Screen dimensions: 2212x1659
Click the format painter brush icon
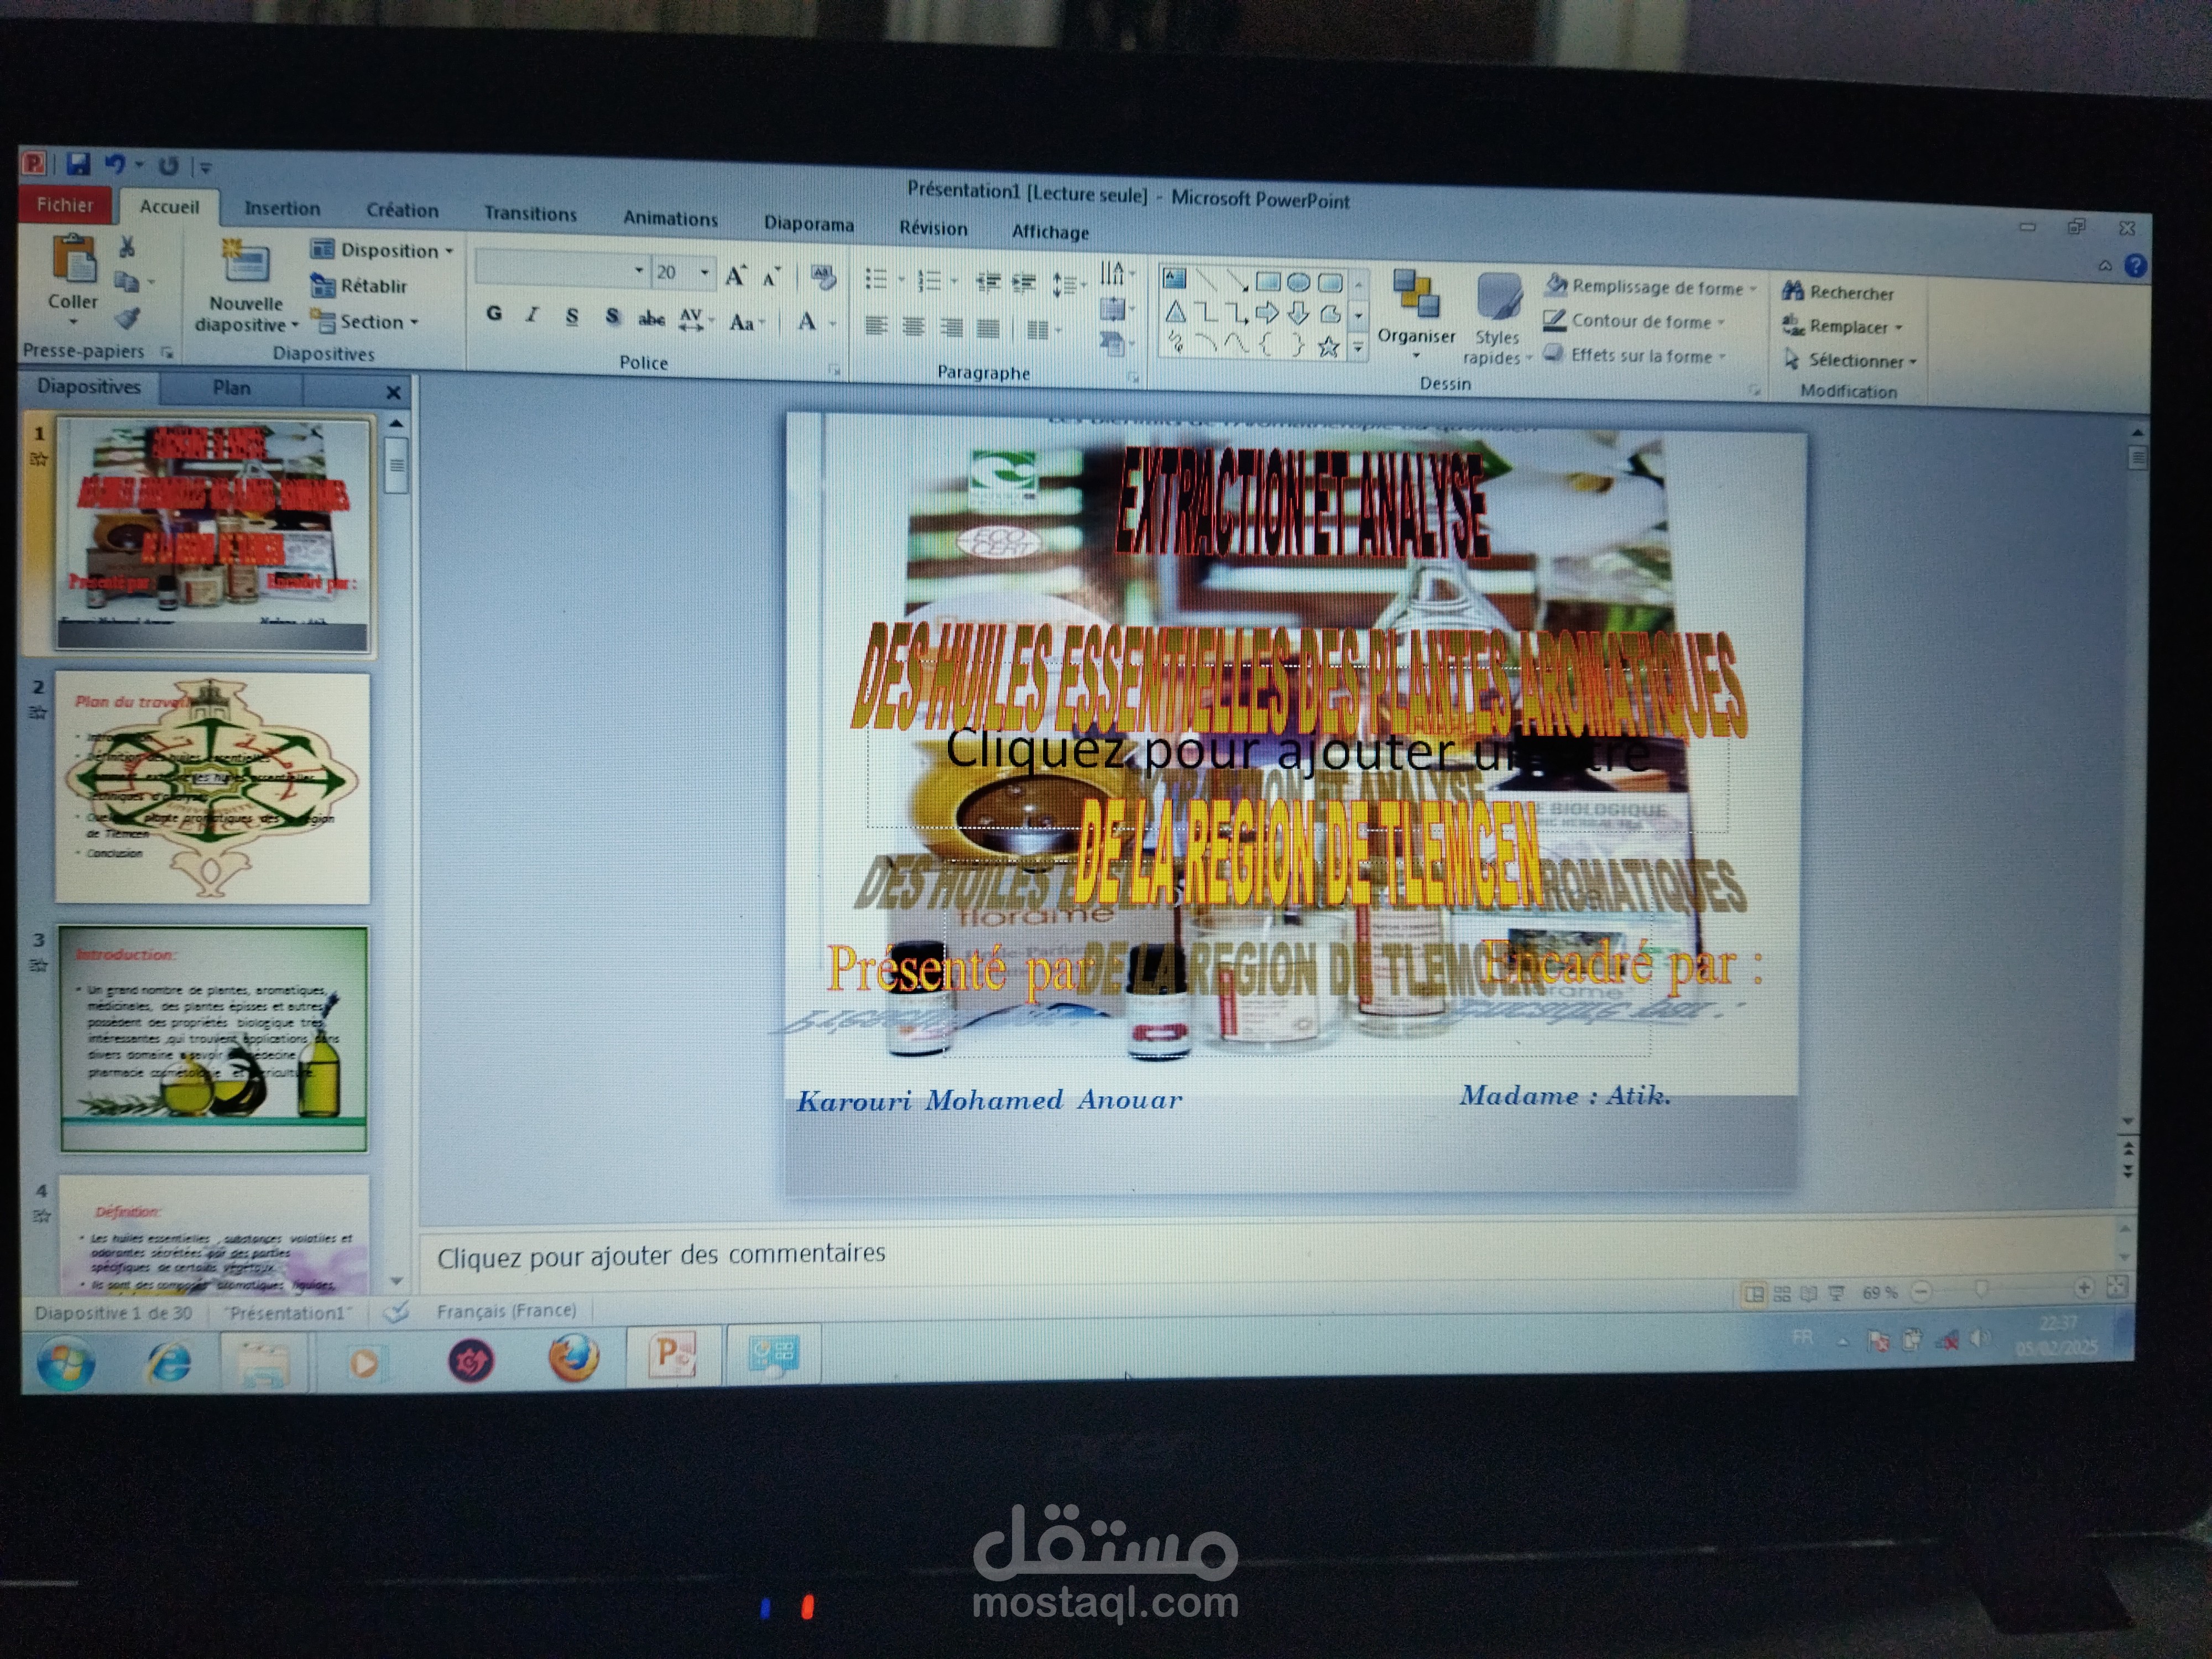[x=127, y=318]
